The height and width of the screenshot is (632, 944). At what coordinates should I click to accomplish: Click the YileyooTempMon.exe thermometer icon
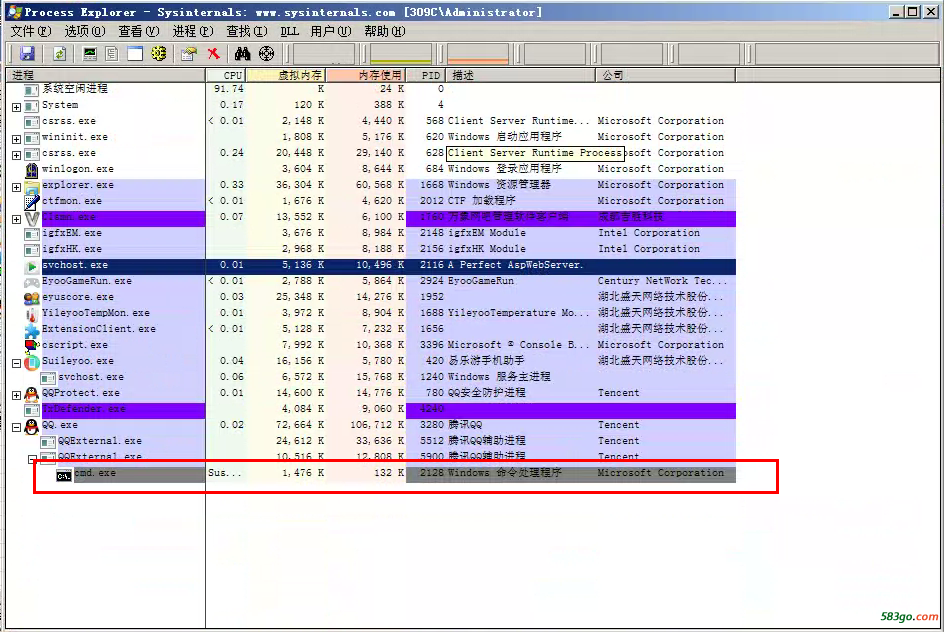(x=32, y=314)
